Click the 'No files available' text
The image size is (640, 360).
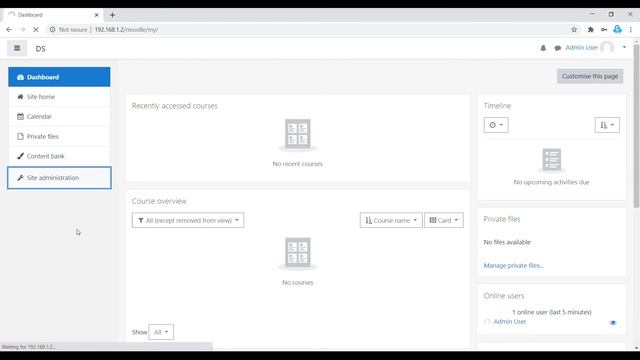(507, 242)
